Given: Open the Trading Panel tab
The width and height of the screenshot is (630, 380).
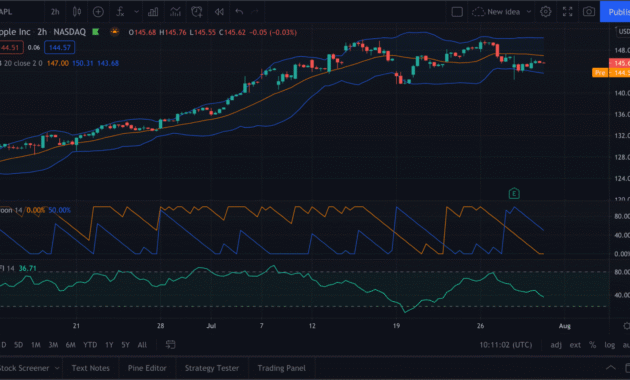Looking at the screenshot, I should point(282,368).
